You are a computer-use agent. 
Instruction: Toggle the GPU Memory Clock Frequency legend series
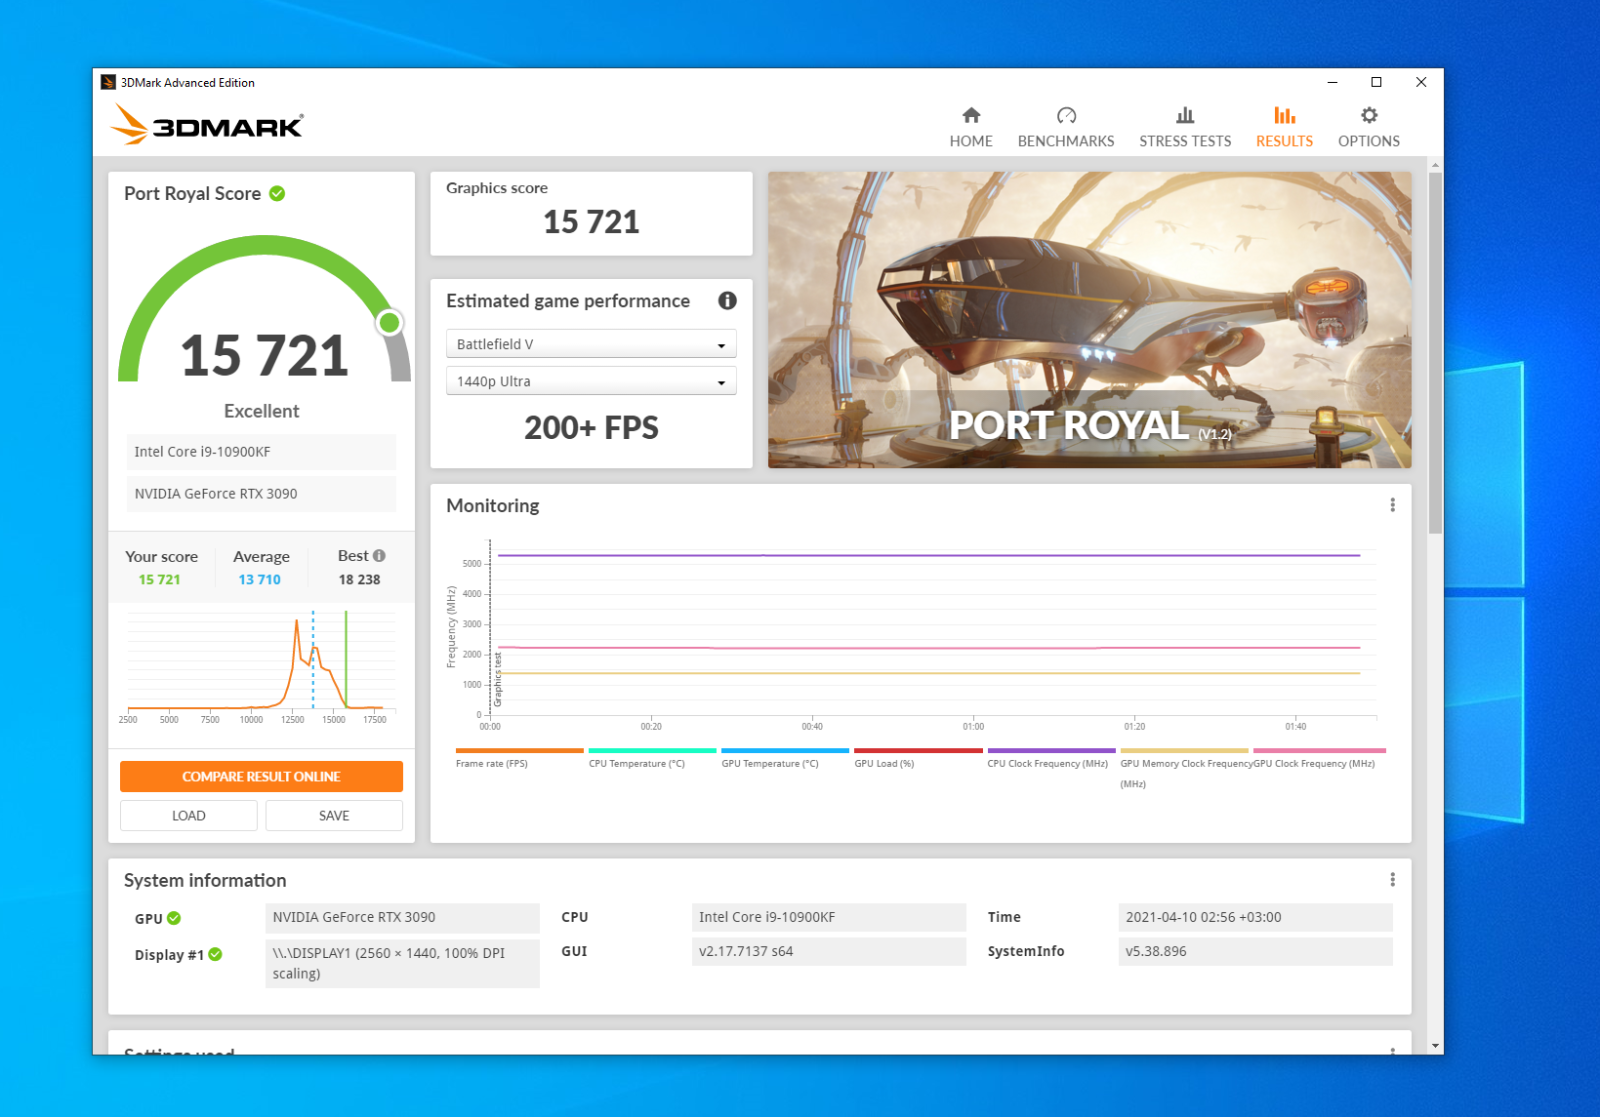(x=1184, y=767)
